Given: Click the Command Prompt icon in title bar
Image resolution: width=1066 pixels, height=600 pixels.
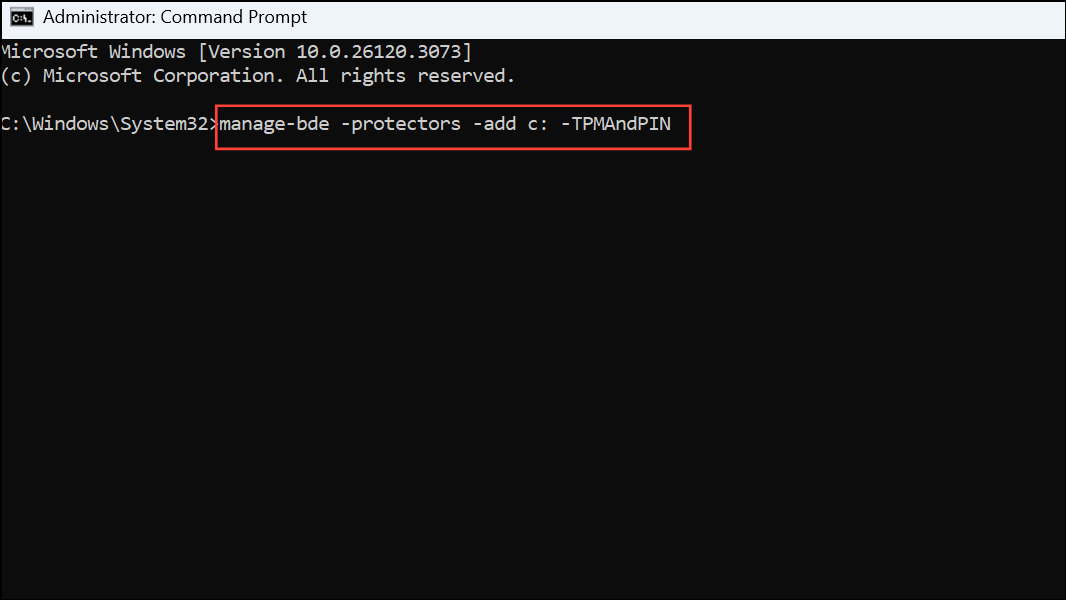Looking at the screenshot, I should 22,17.
